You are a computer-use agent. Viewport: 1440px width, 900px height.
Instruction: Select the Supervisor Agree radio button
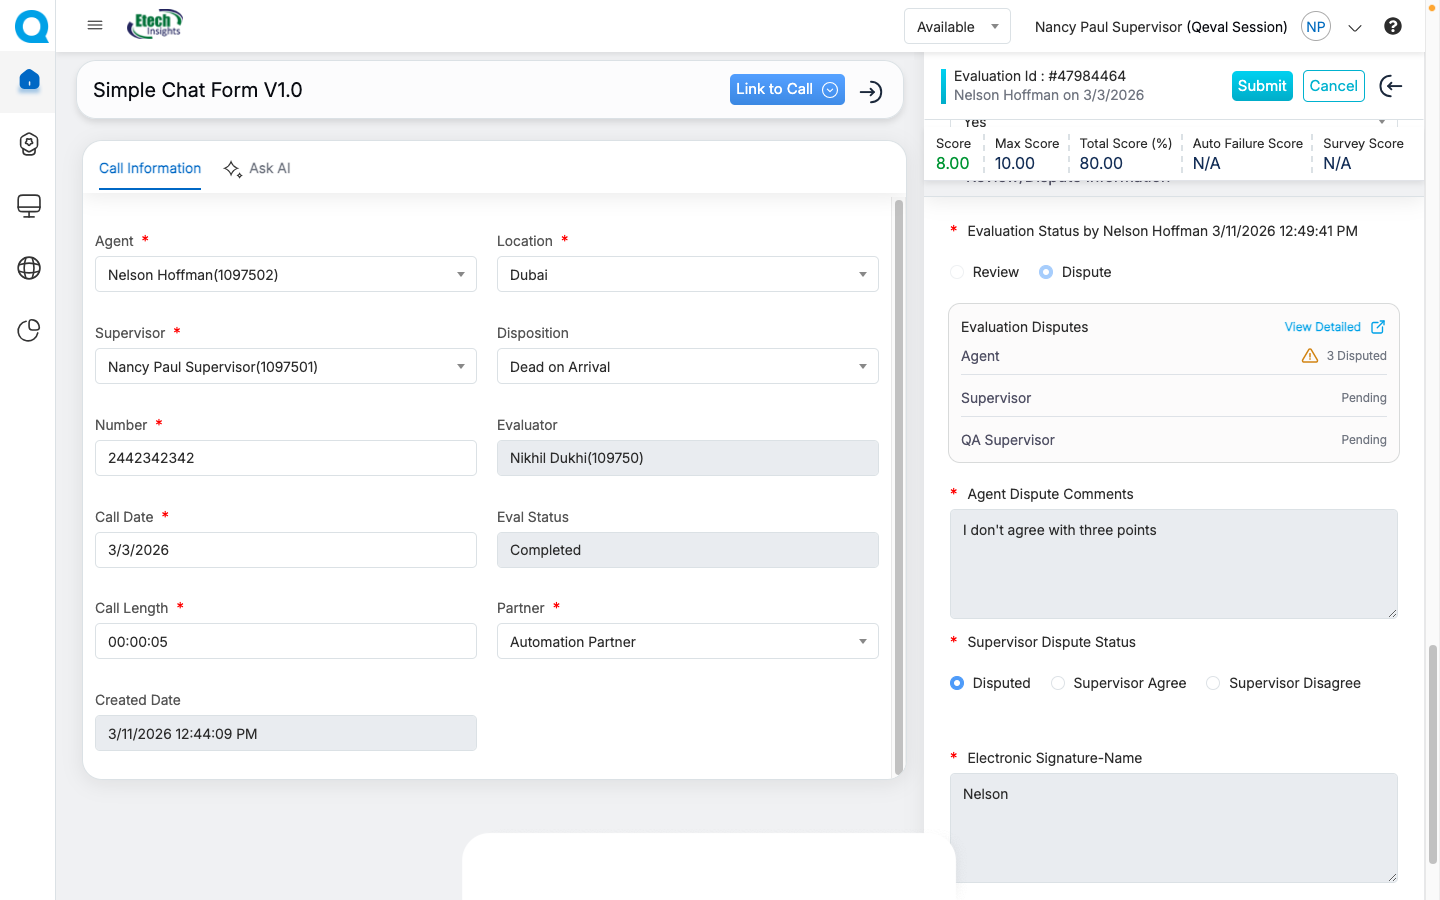(x=1058, y=683)
